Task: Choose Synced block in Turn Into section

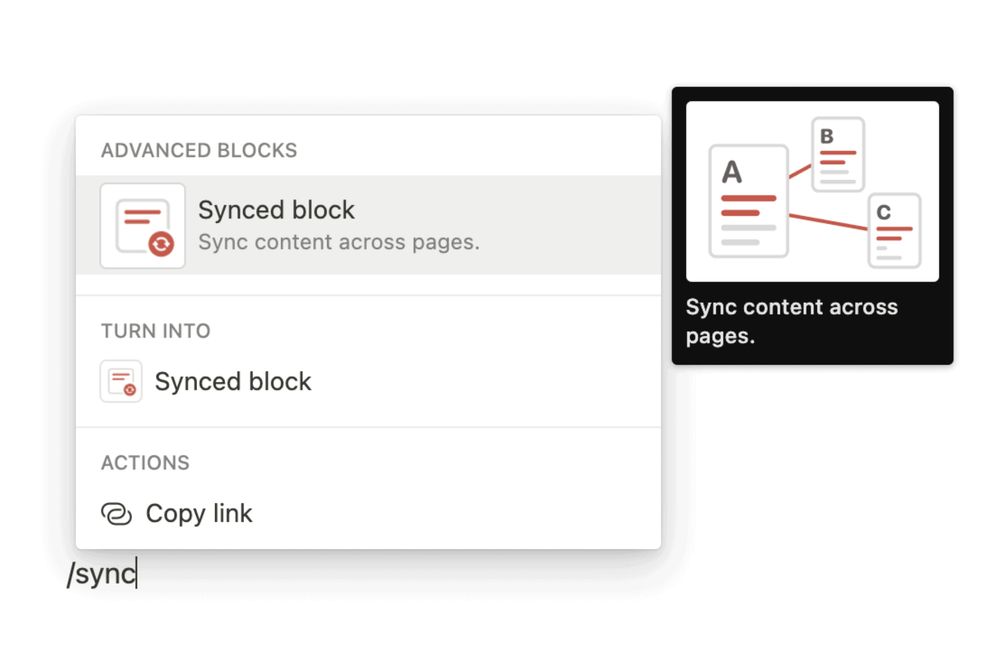Action: tap(368, 382)
